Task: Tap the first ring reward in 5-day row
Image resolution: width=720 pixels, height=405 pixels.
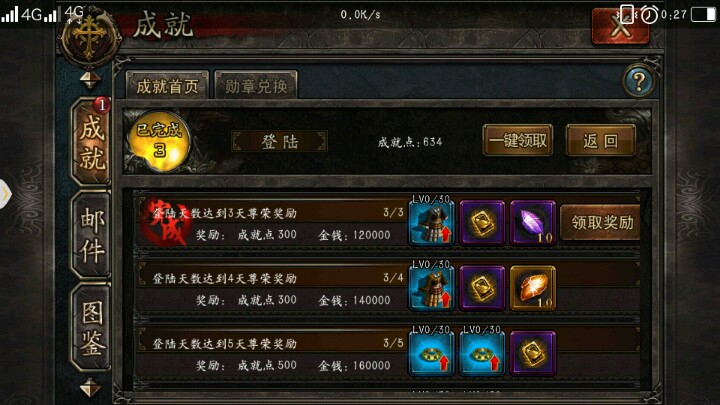Action: (432, 354)
